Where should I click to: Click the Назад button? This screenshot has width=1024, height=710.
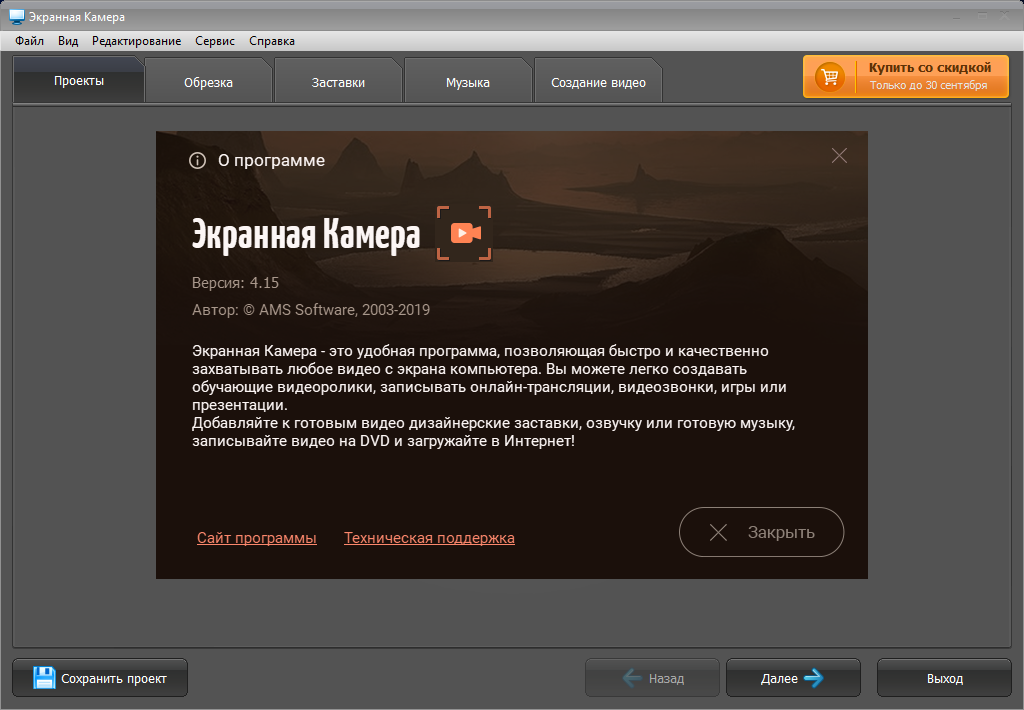click(652, 678)
